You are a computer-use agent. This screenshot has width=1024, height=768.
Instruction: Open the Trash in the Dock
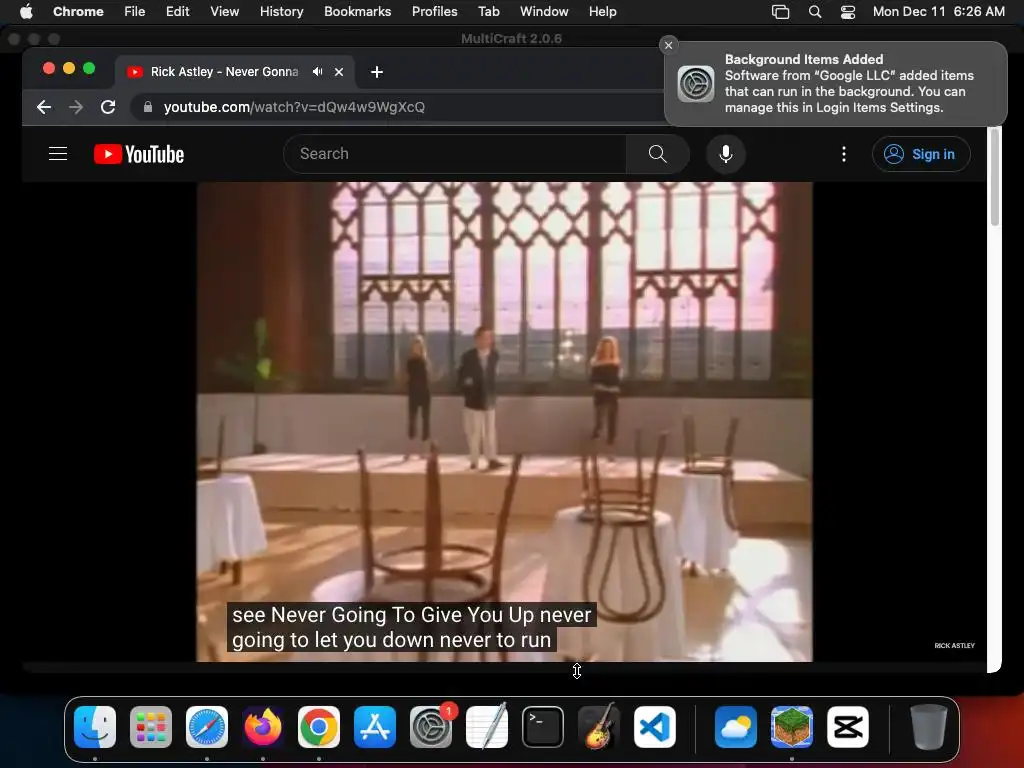point(928,727)
